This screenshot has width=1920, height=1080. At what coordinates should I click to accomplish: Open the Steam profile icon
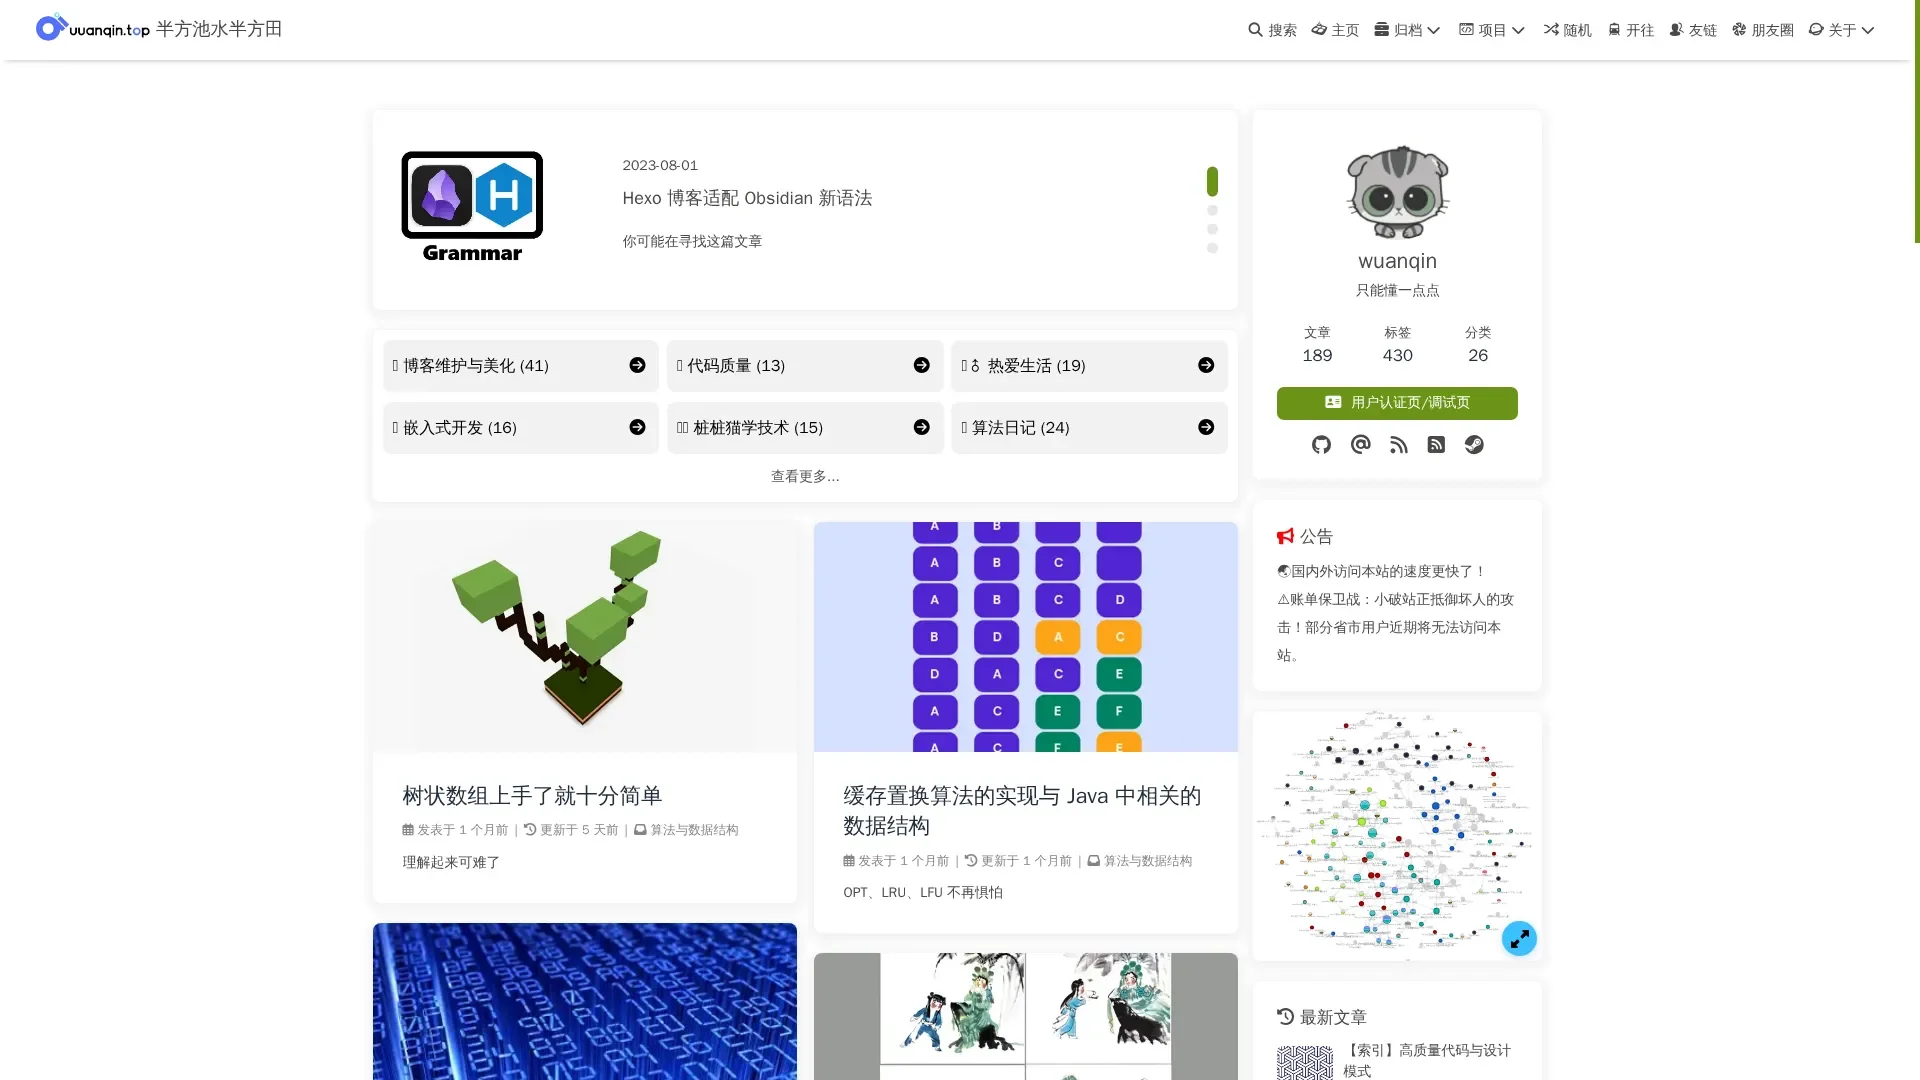pos(1474,445)
